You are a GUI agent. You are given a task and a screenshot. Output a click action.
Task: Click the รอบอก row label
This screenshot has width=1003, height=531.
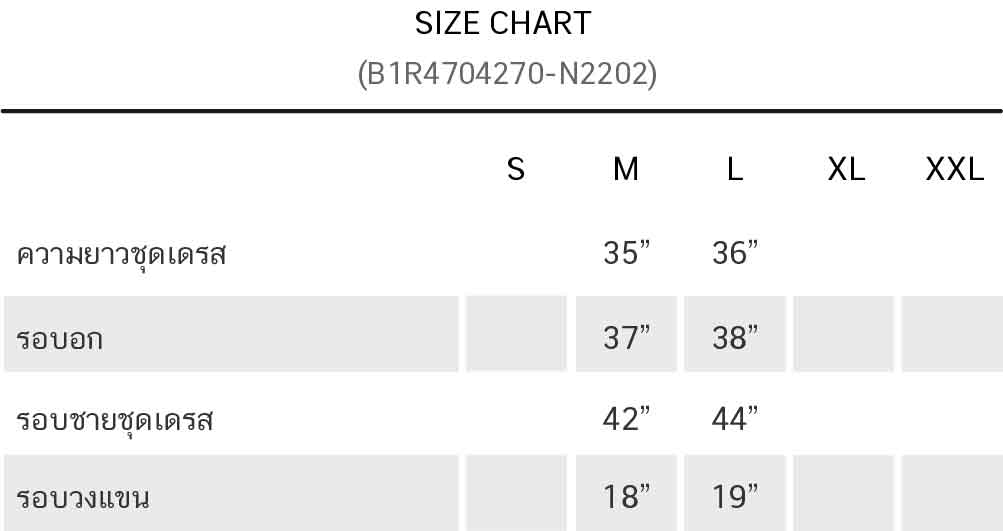60,339
